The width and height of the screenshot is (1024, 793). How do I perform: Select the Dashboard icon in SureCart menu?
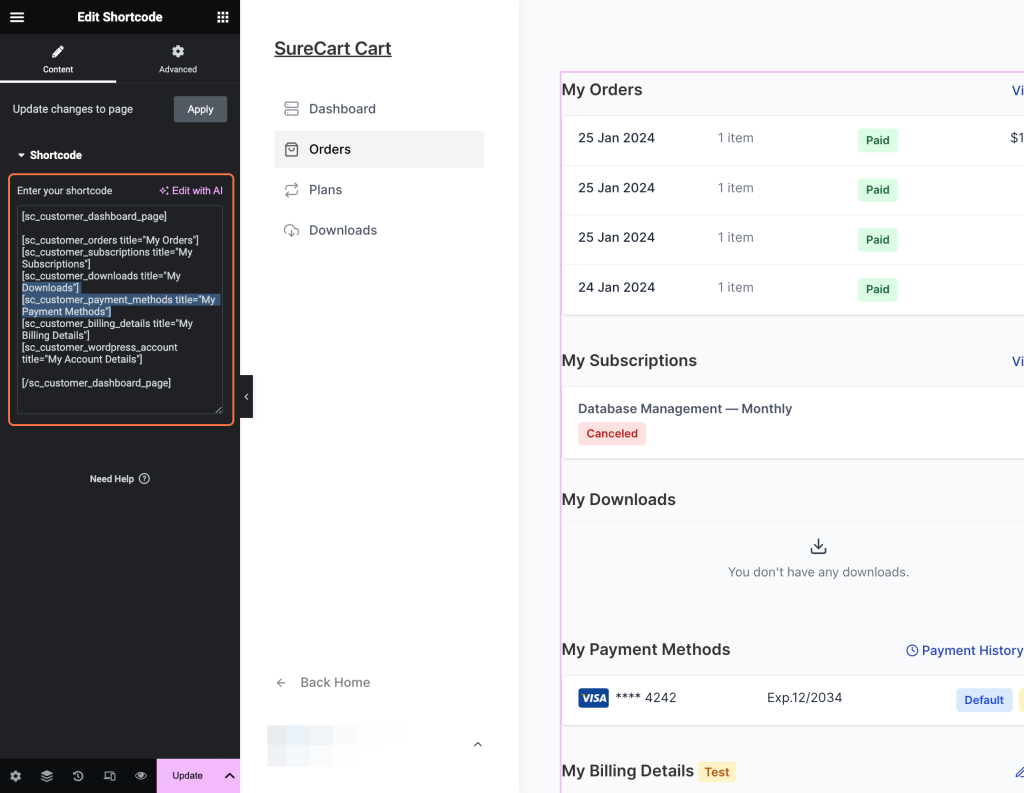click(x=289, y=108)
